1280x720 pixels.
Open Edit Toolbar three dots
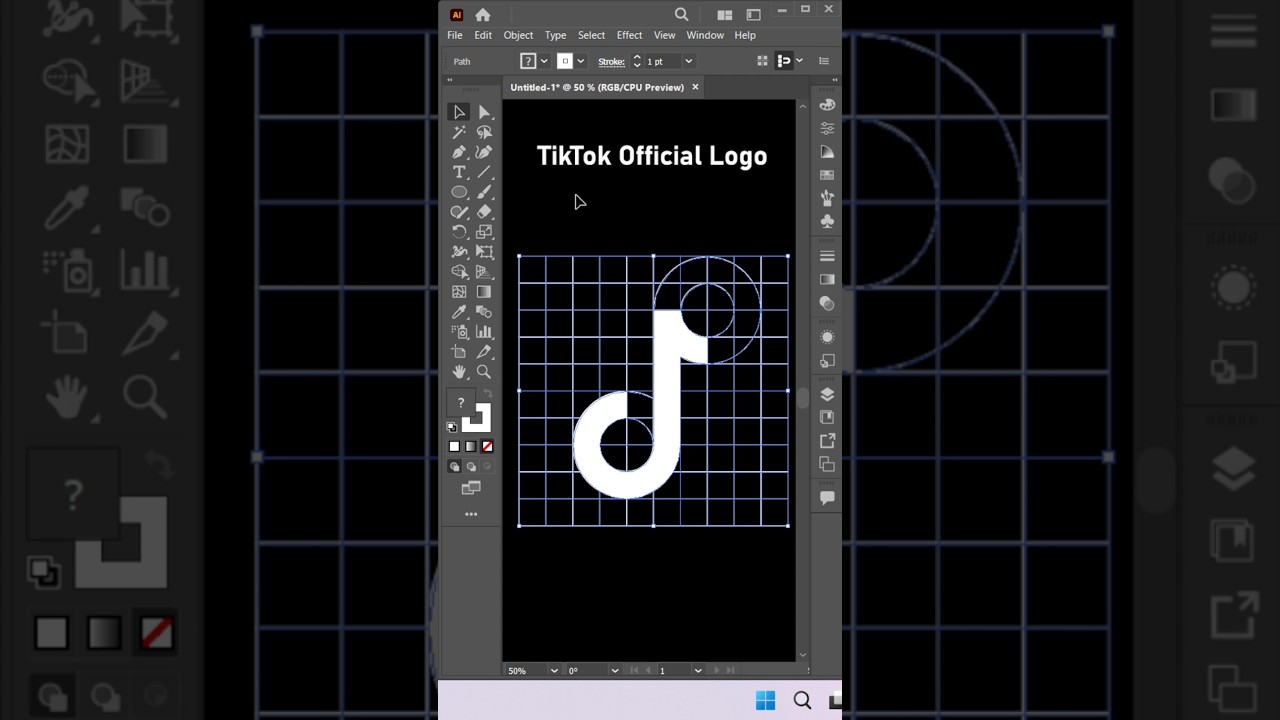coord(471,514)
